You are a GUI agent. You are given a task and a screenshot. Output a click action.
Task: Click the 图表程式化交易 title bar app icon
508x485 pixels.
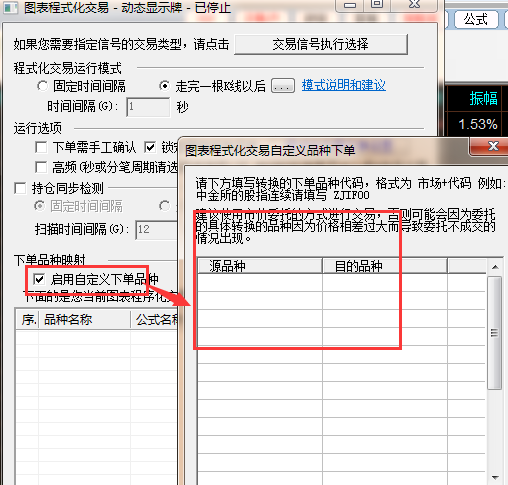pos(10,8)
